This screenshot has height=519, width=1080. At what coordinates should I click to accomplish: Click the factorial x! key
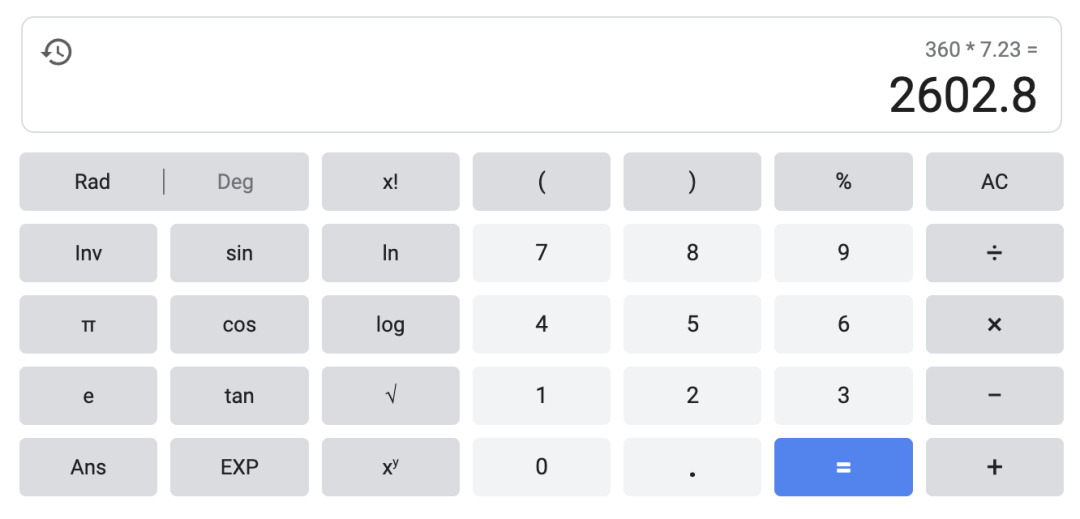(x=391, y=182)
